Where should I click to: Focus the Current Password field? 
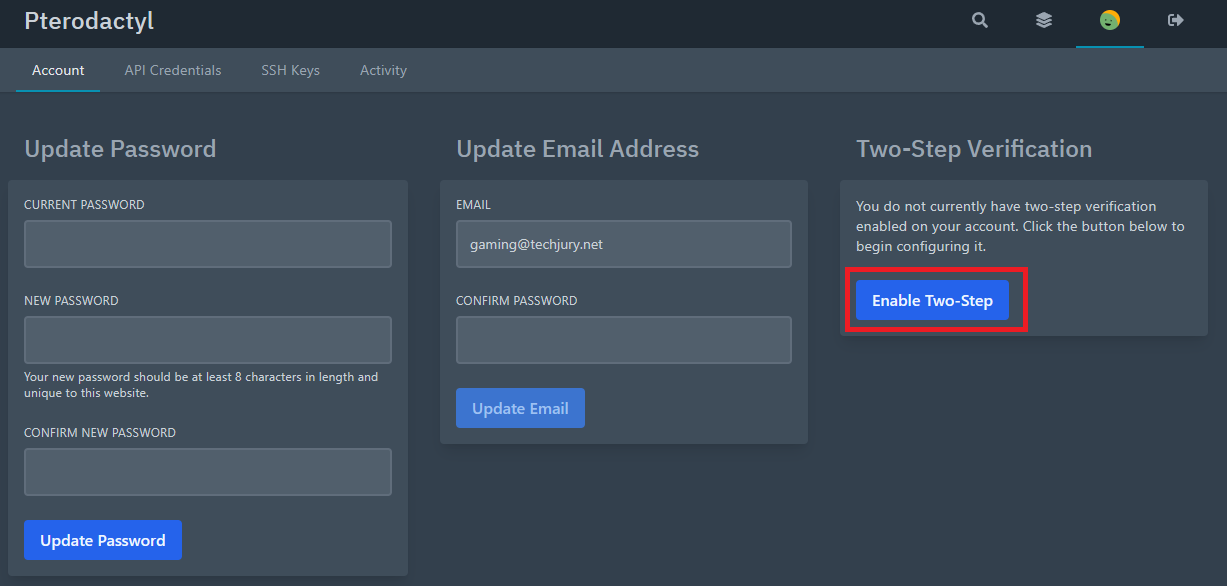point(208,244)
